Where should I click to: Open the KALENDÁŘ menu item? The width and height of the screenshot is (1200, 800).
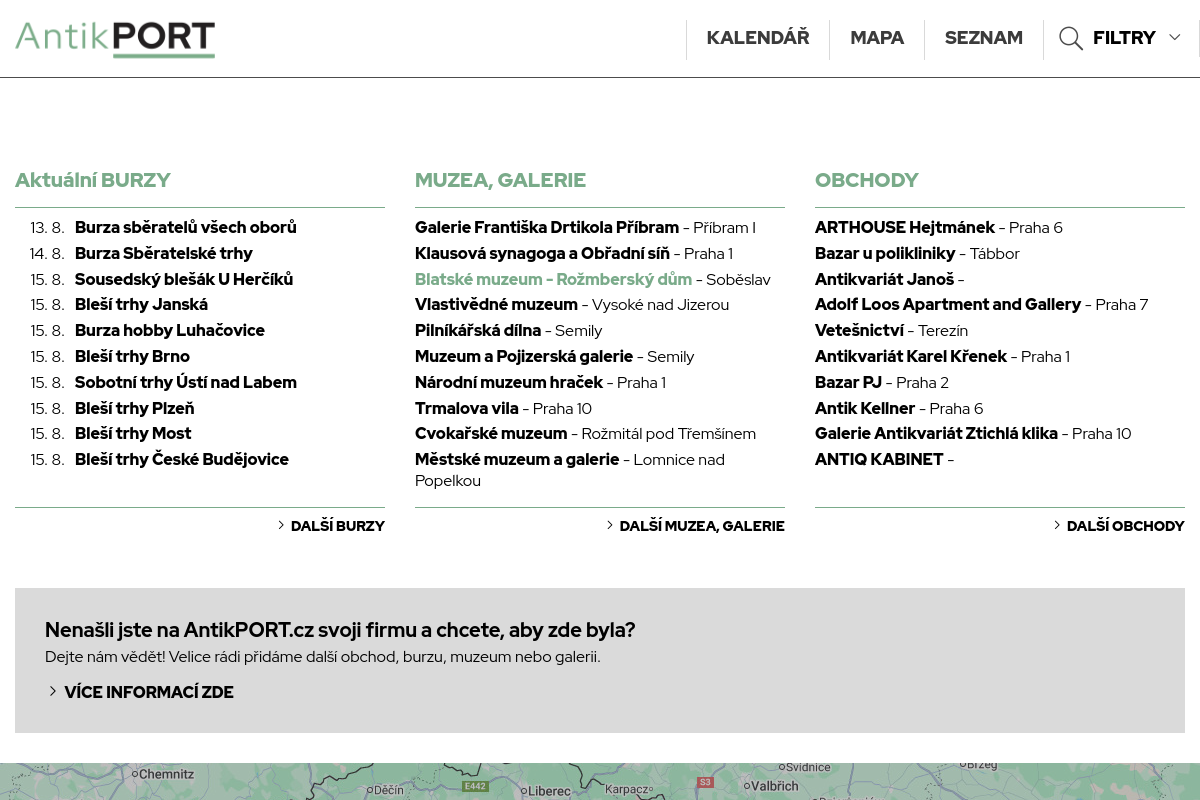(758, 38)
